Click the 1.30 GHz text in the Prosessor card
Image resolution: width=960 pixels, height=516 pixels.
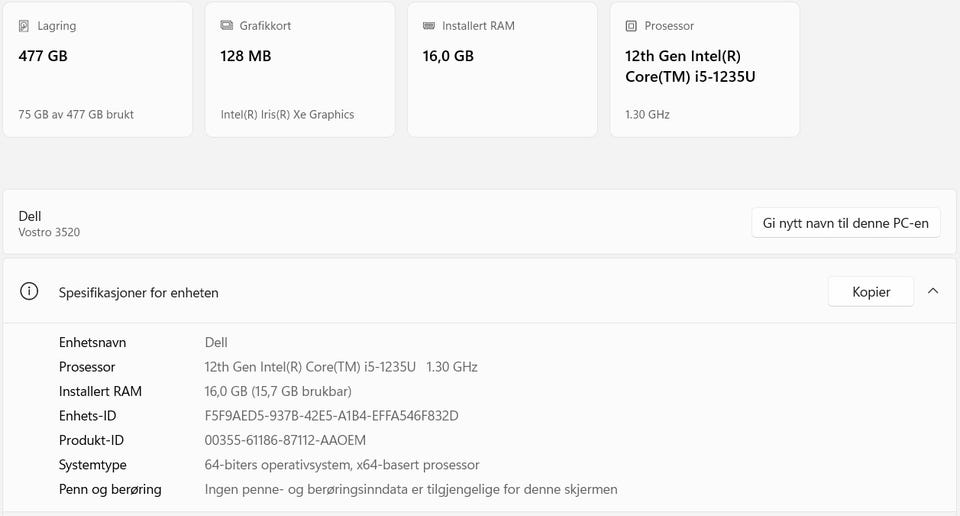point(647,114)
